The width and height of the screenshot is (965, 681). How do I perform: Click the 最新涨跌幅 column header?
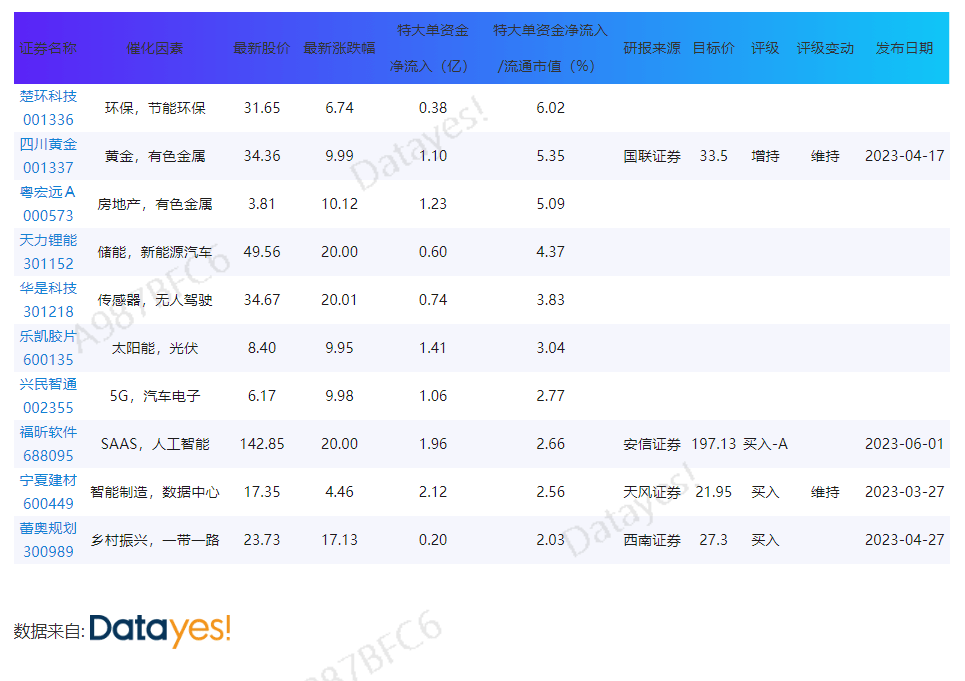click(x=339, y=48)
